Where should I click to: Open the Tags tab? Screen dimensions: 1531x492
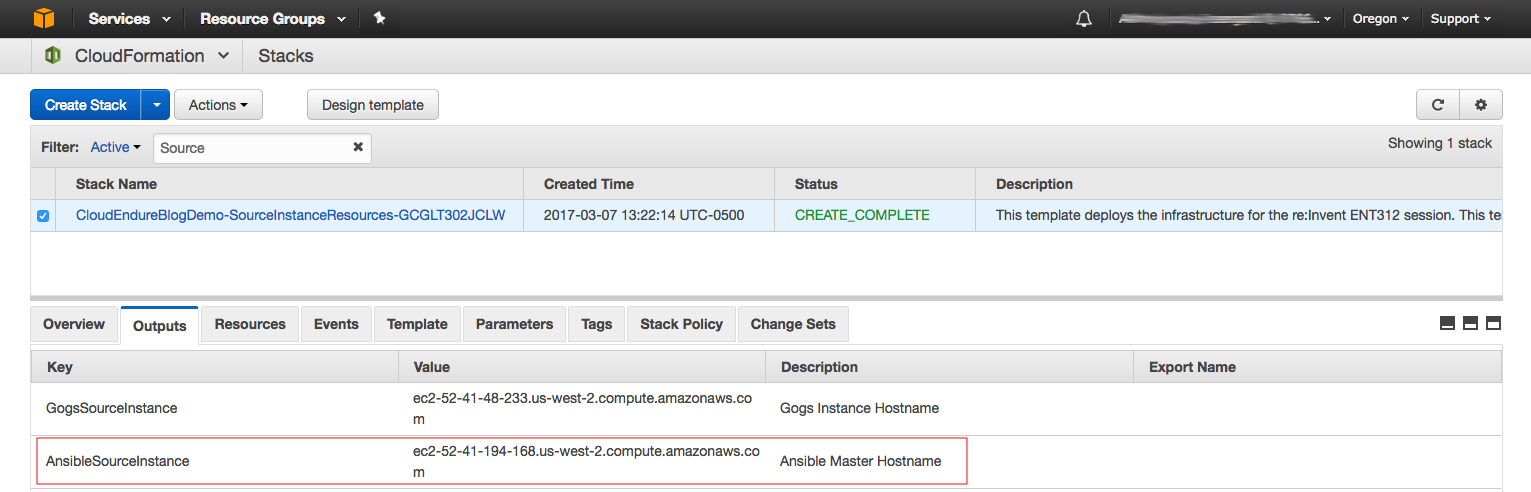click(x=596, y=324)
